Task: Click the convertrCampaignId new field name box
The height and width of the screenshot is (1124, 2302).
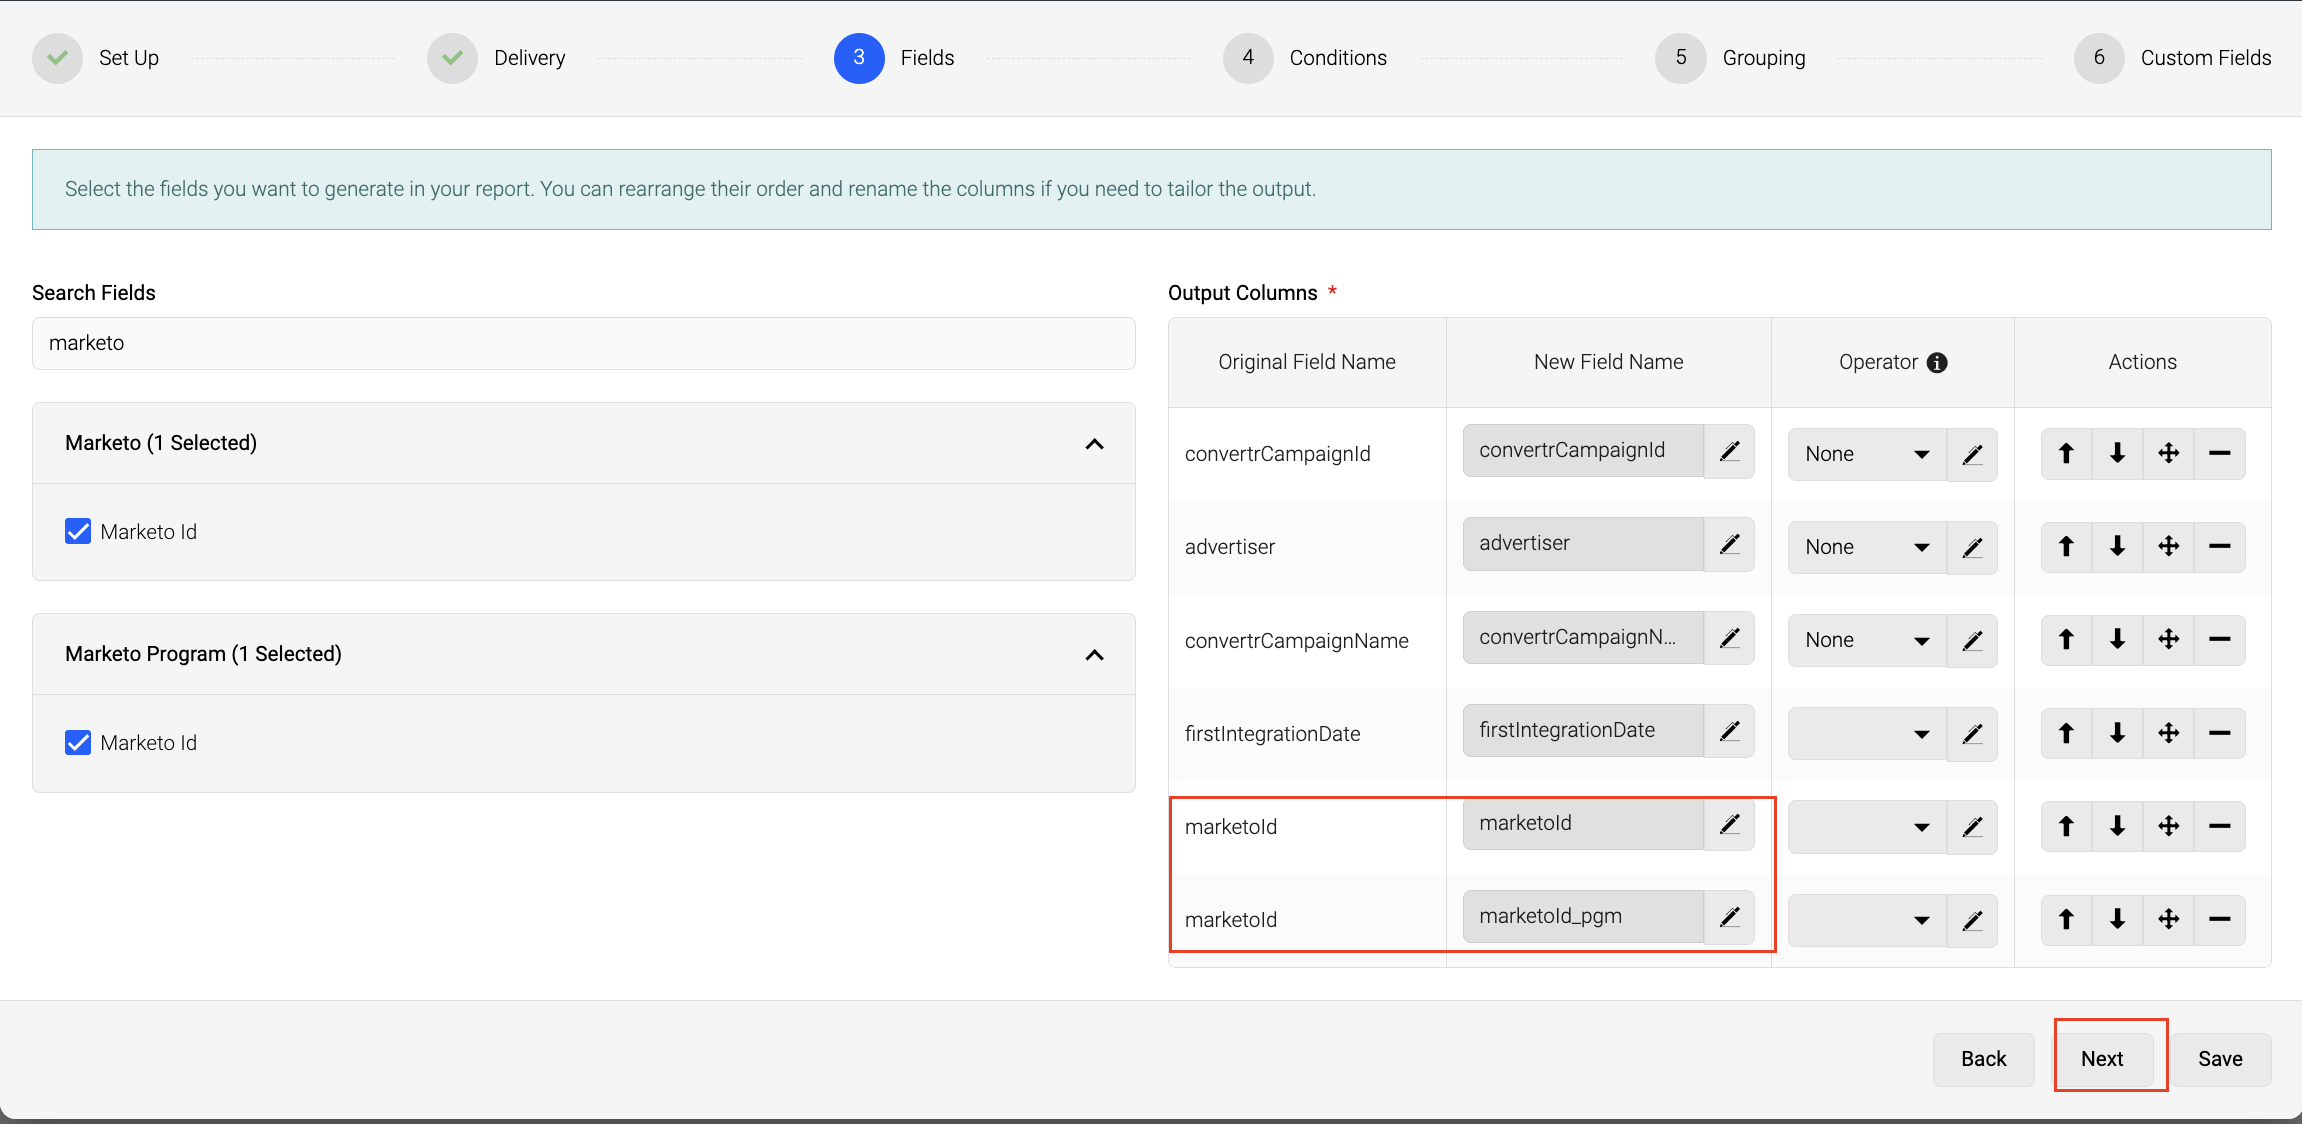Action: coord(1583,451)
